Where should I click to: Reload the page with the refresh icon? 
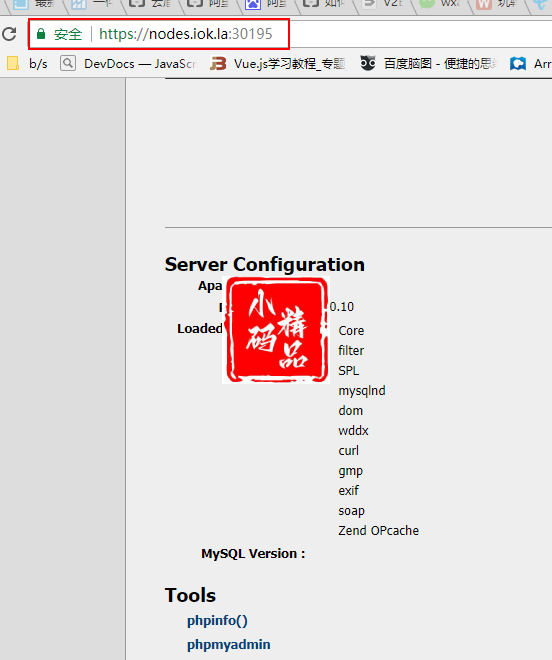(9, 34)
